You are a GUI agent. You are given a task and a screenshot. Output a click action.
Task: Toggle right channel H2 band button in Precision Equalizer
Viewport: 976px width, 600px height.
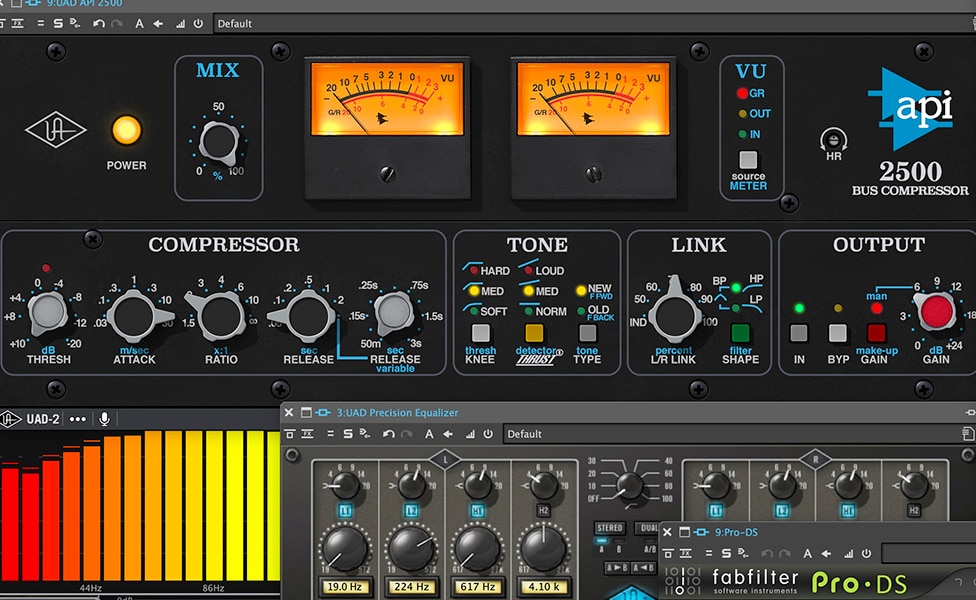point(914,511)
